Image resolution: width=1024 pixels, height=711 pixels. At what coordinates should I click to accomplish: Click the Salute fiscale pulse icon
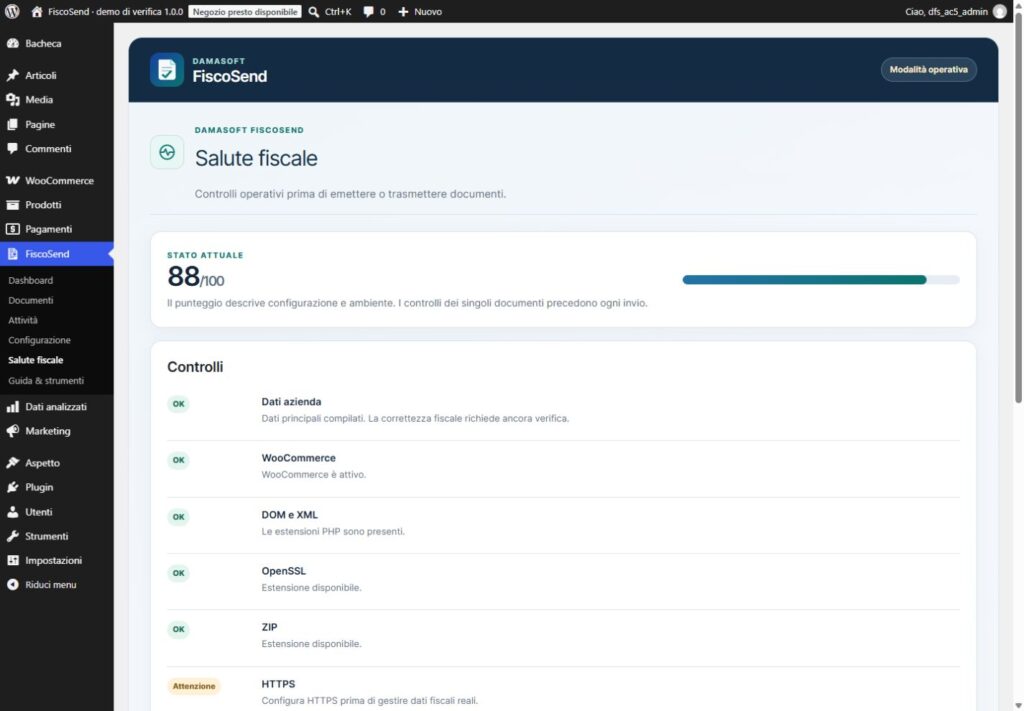pos(167,152)
